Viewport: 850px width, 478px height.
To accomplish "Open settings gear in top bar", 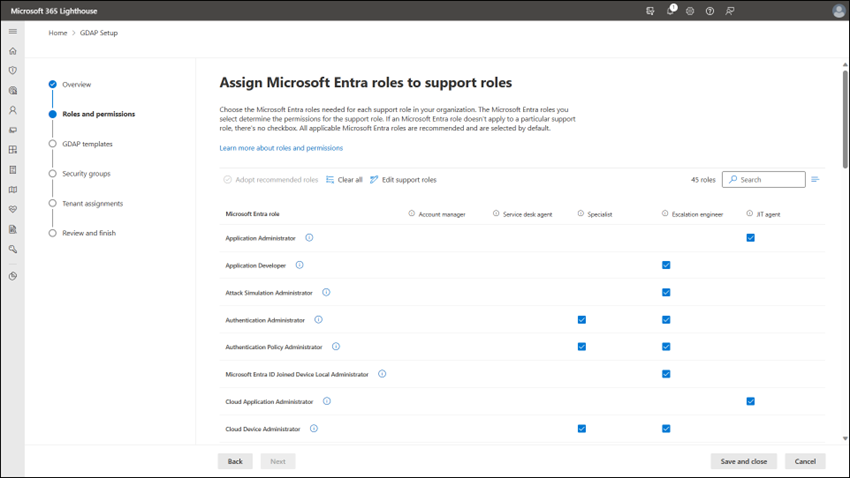I will coord(690,11).
